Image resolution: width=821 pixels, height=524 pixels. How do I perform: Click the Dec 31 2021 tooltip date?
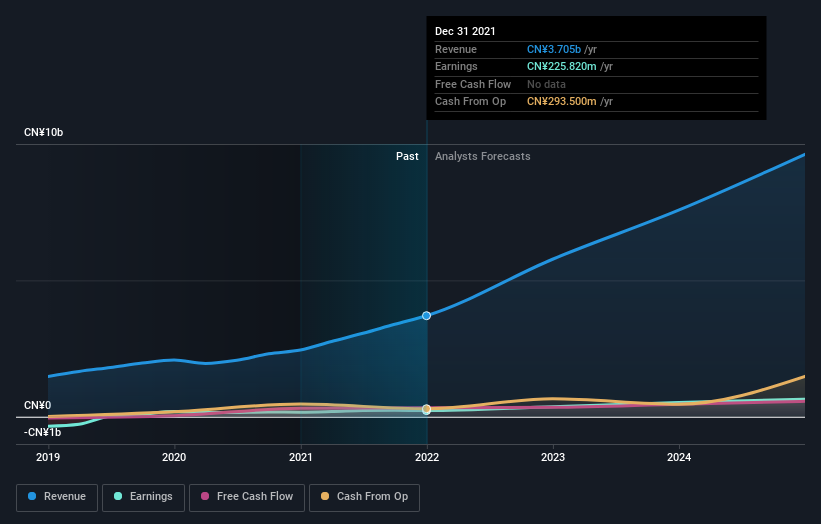pyautogui.click(x=465, y=31)
